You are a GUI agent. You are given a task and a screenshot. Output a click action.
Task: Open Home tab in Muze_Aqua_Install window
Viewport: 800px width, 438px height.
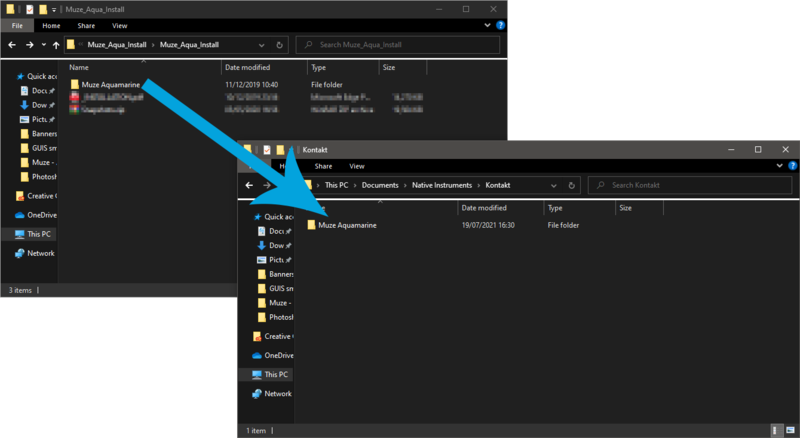click(51, 26)
